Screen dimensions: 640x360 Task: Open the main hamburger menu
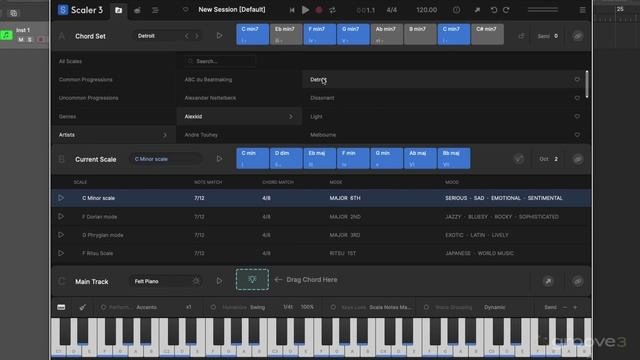(582, 10)
